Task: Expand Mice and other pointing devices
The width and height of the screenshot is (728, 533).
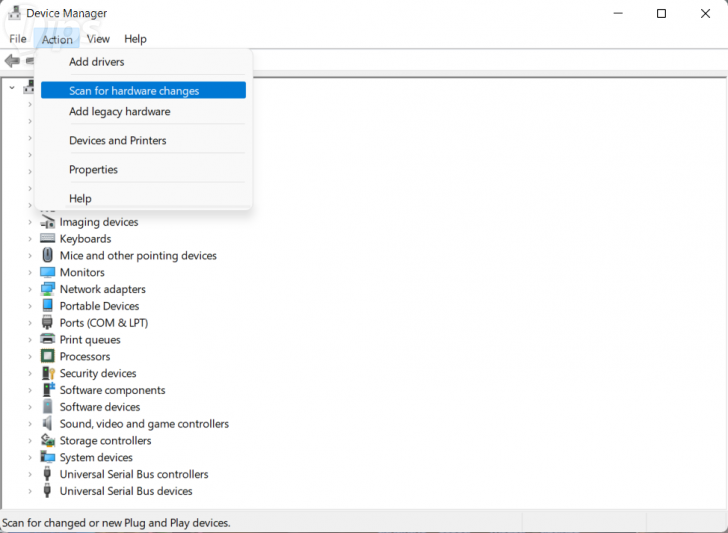Action: click(x=30, y=255)
